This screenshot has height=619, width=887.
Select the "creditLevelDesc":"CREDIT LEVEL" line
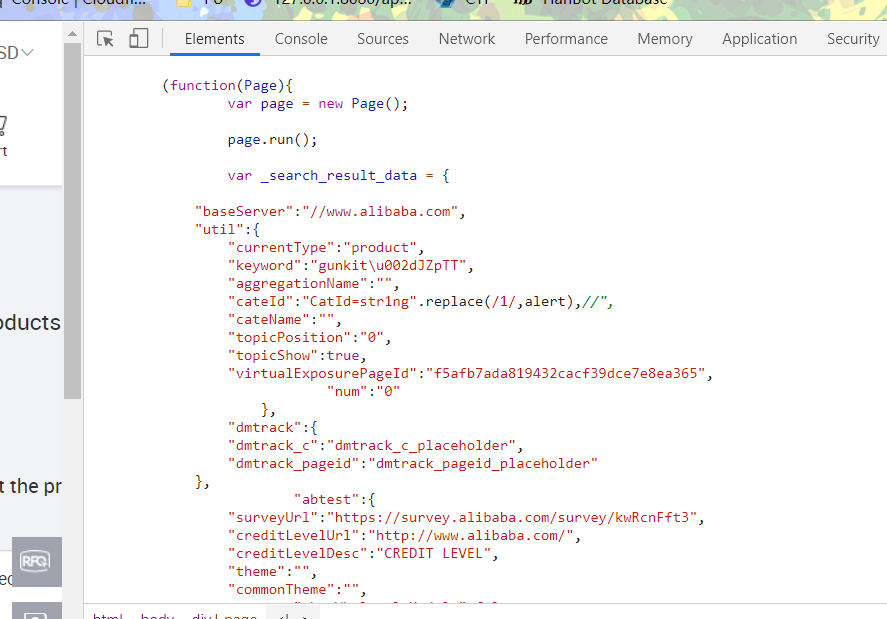(363, 554)
